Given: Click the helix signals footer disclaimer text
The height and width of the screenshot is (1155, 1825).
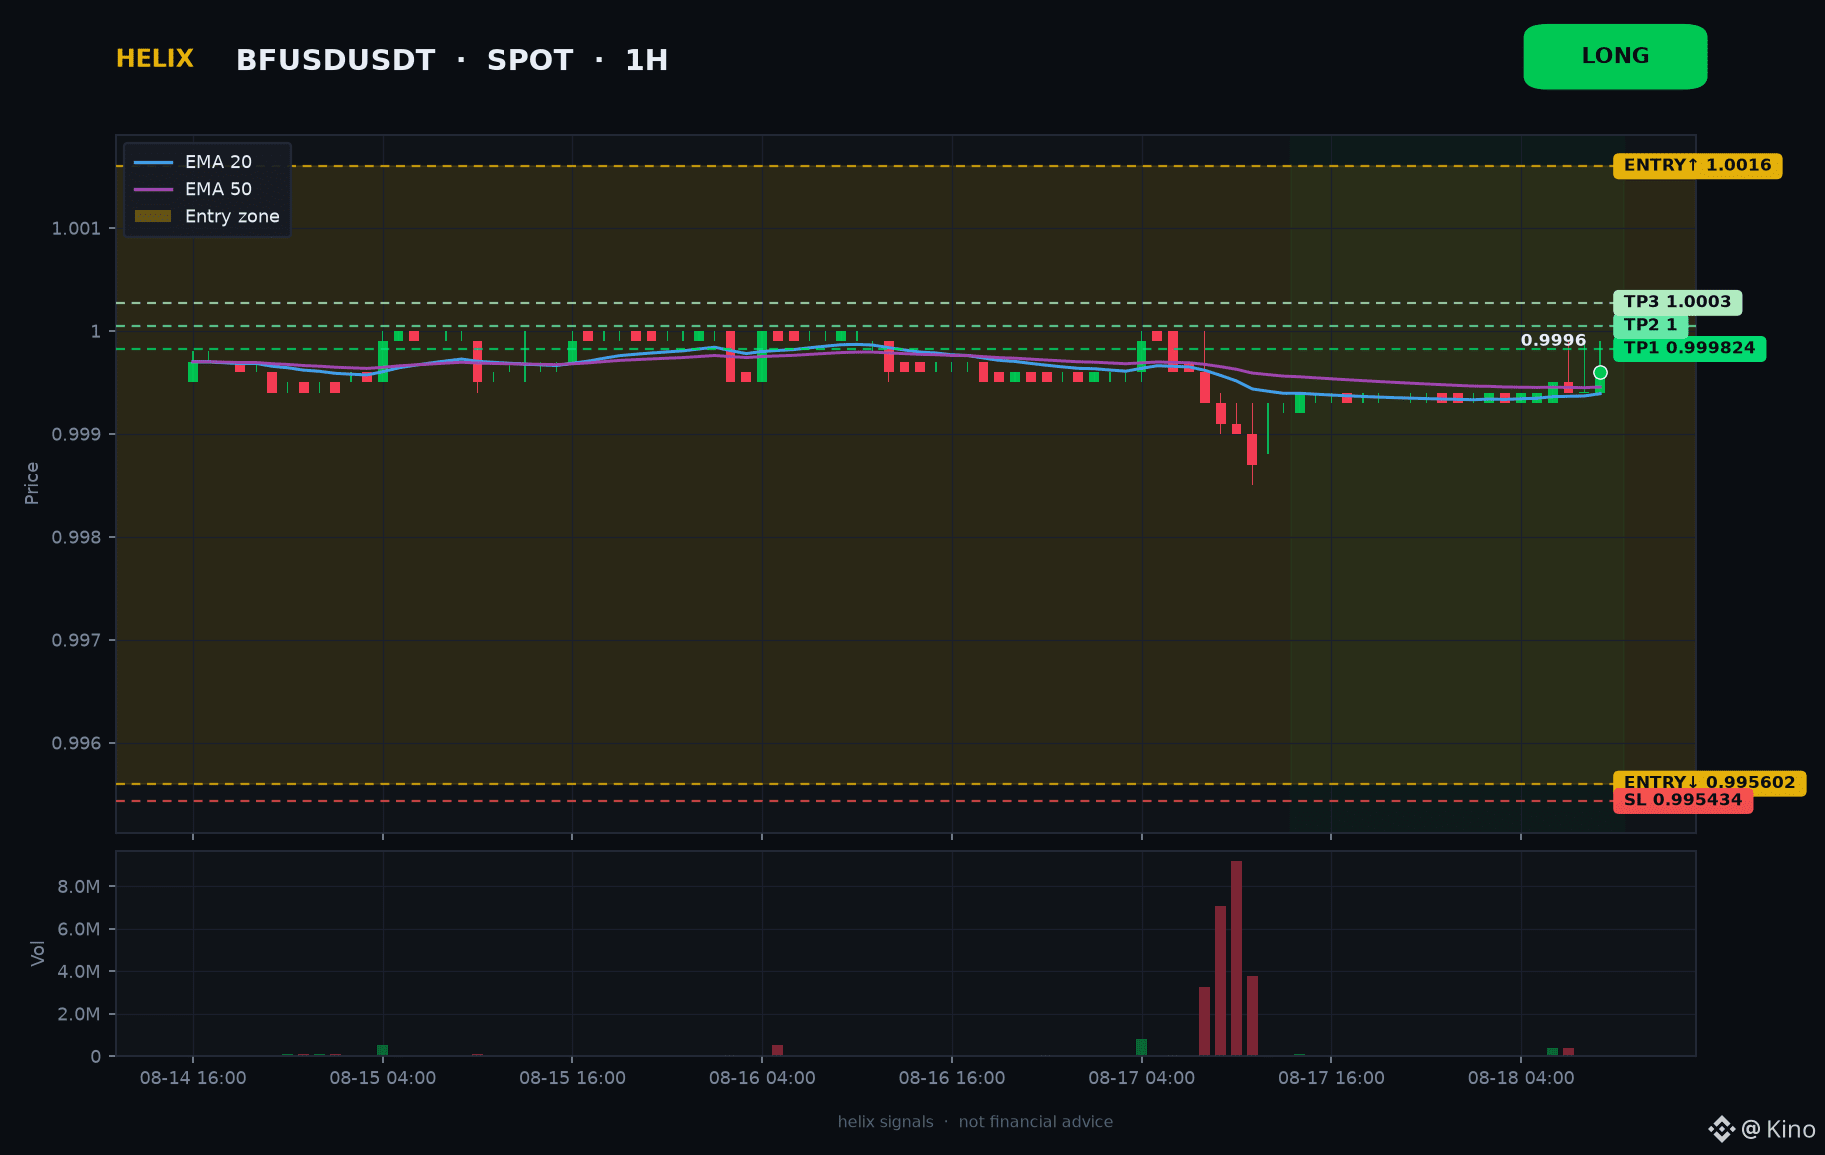Looking at the screenshot, I should [x=975, y=1122].
